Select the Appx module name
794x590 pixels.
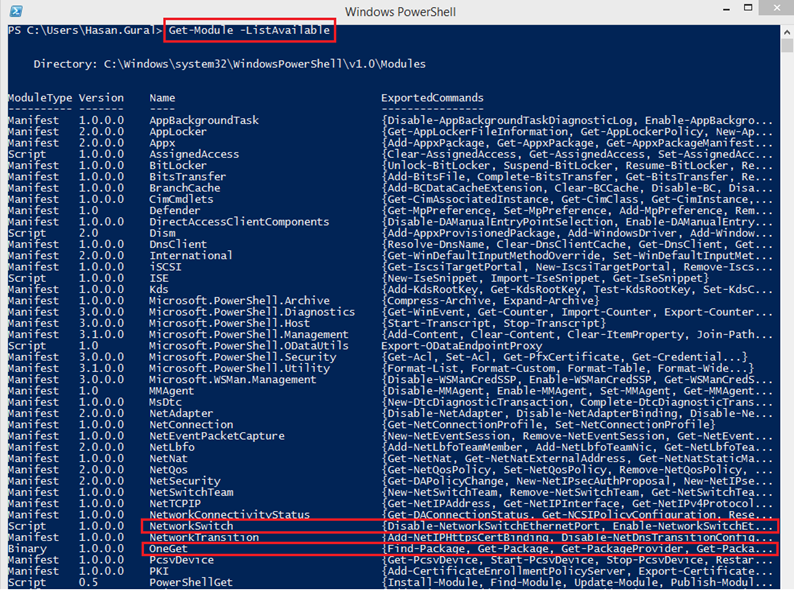[162, 143]
